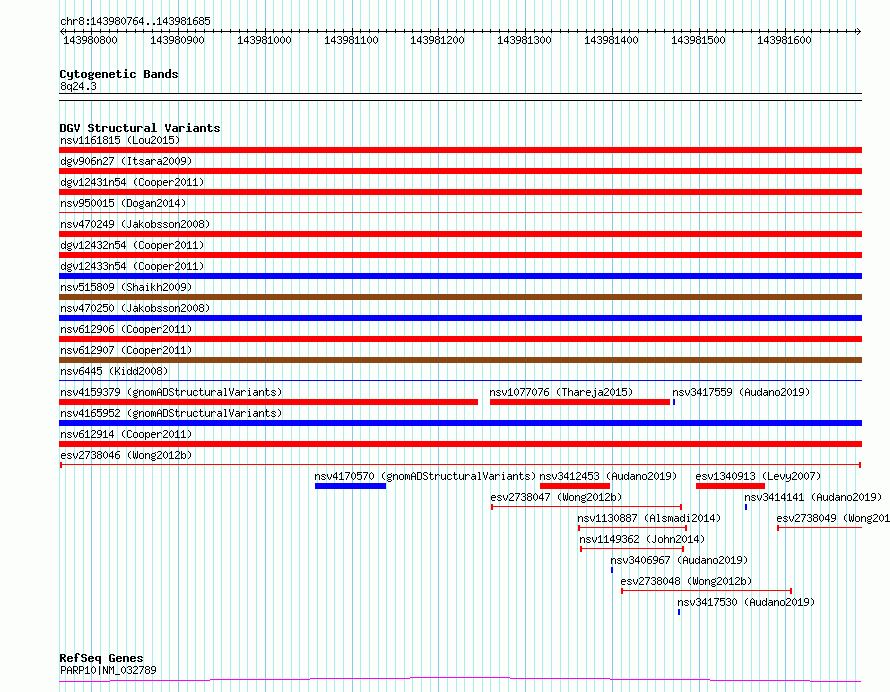Click the small blue nsv3417559 variant marker
Image resolution: width=890 pixels, height=692 pixels.
pyautogui.click(x=674, y=402)
